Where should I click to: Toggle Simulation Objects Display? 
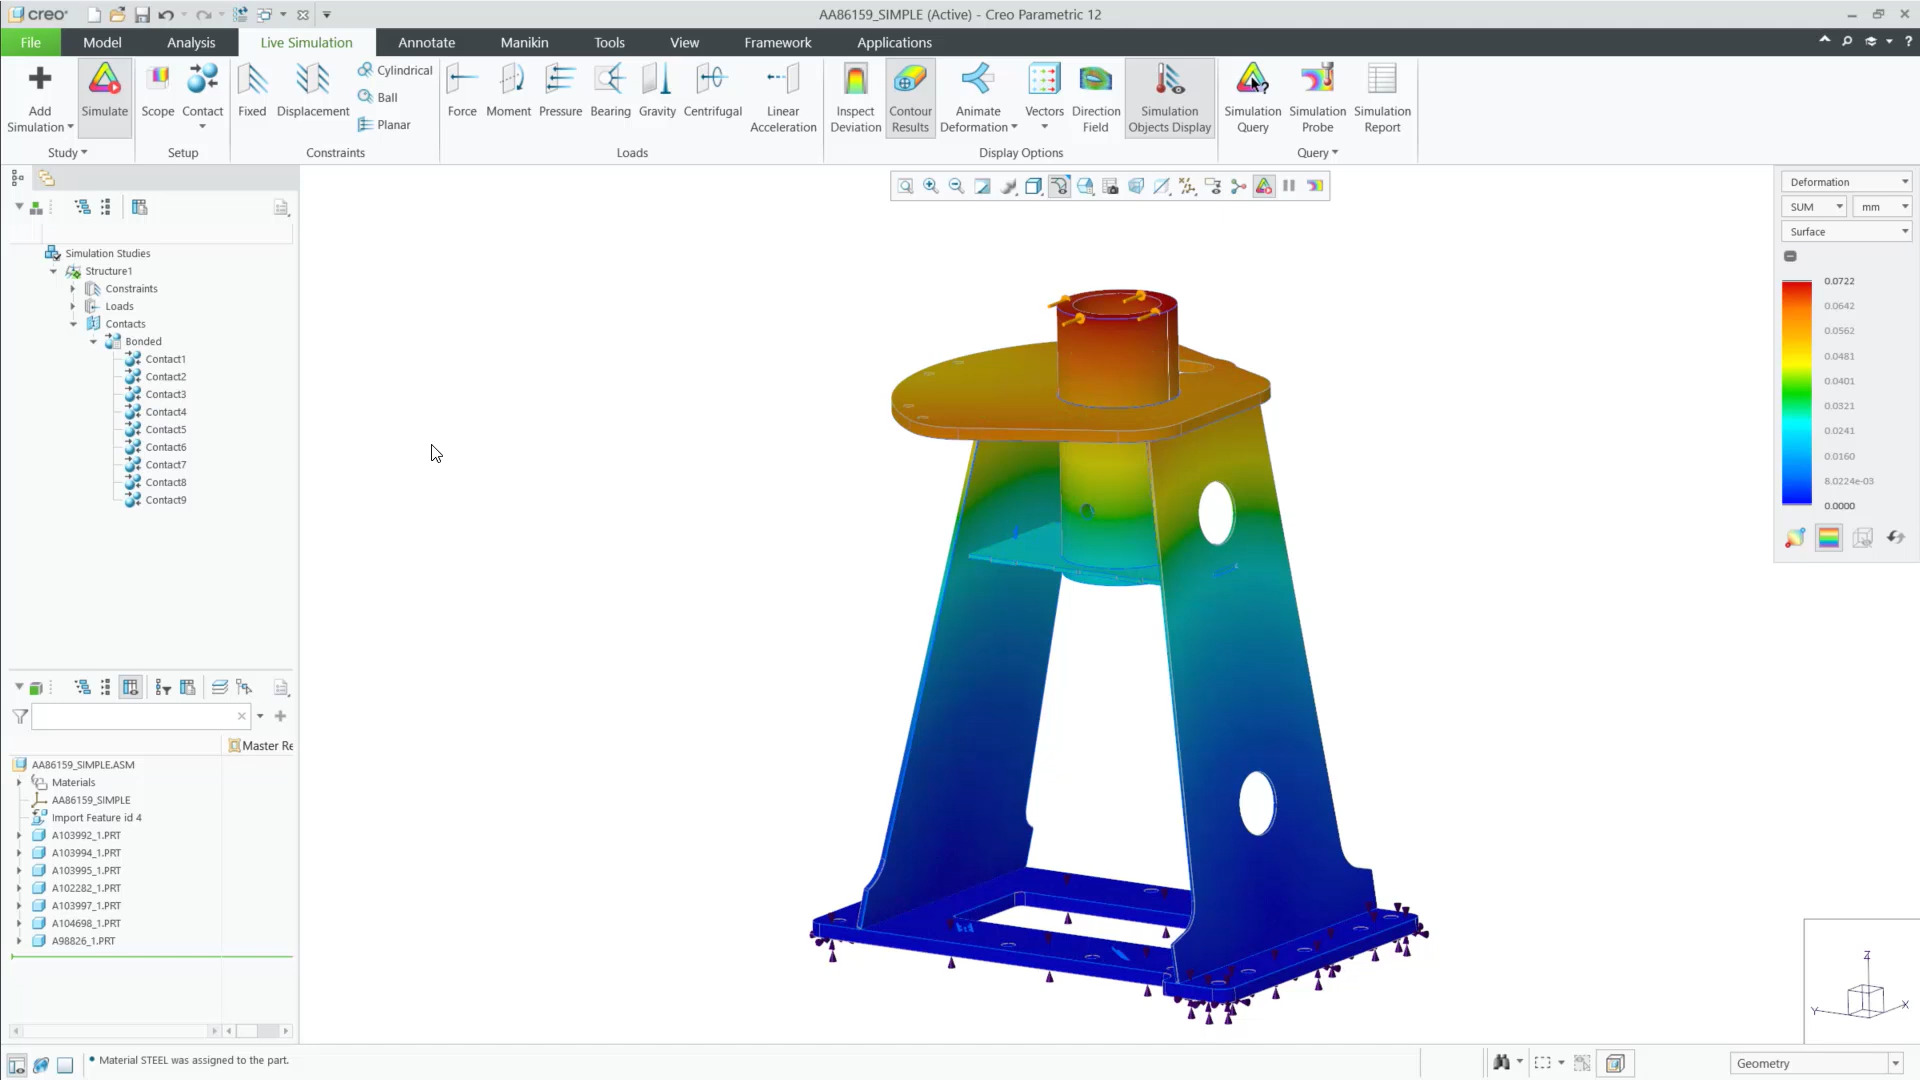click(1169, 98)
